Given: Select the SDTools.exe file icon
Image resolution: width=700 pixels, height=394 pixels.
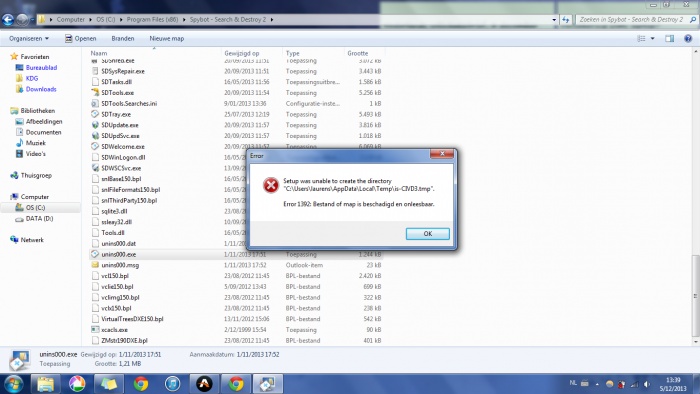Looking at the screenshot, I should click(x=95, y=92).
